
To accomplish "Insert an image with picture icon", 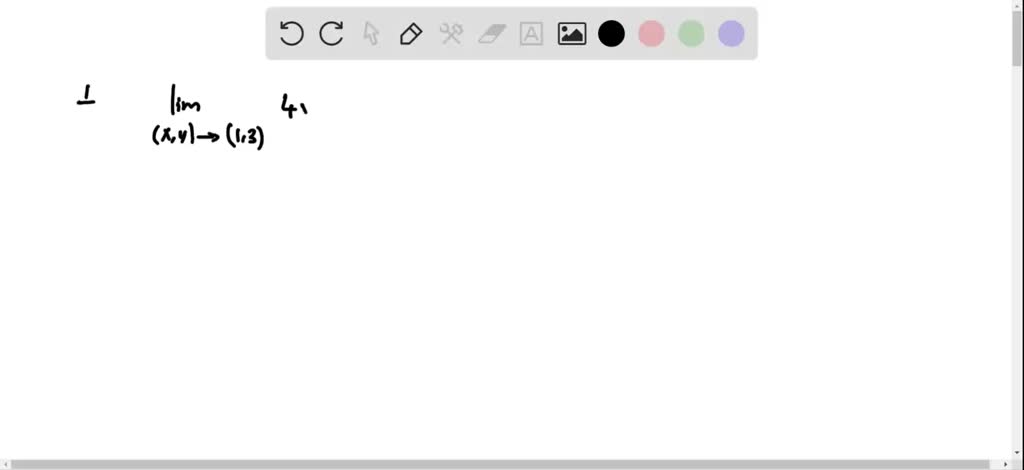I will 571,33.
